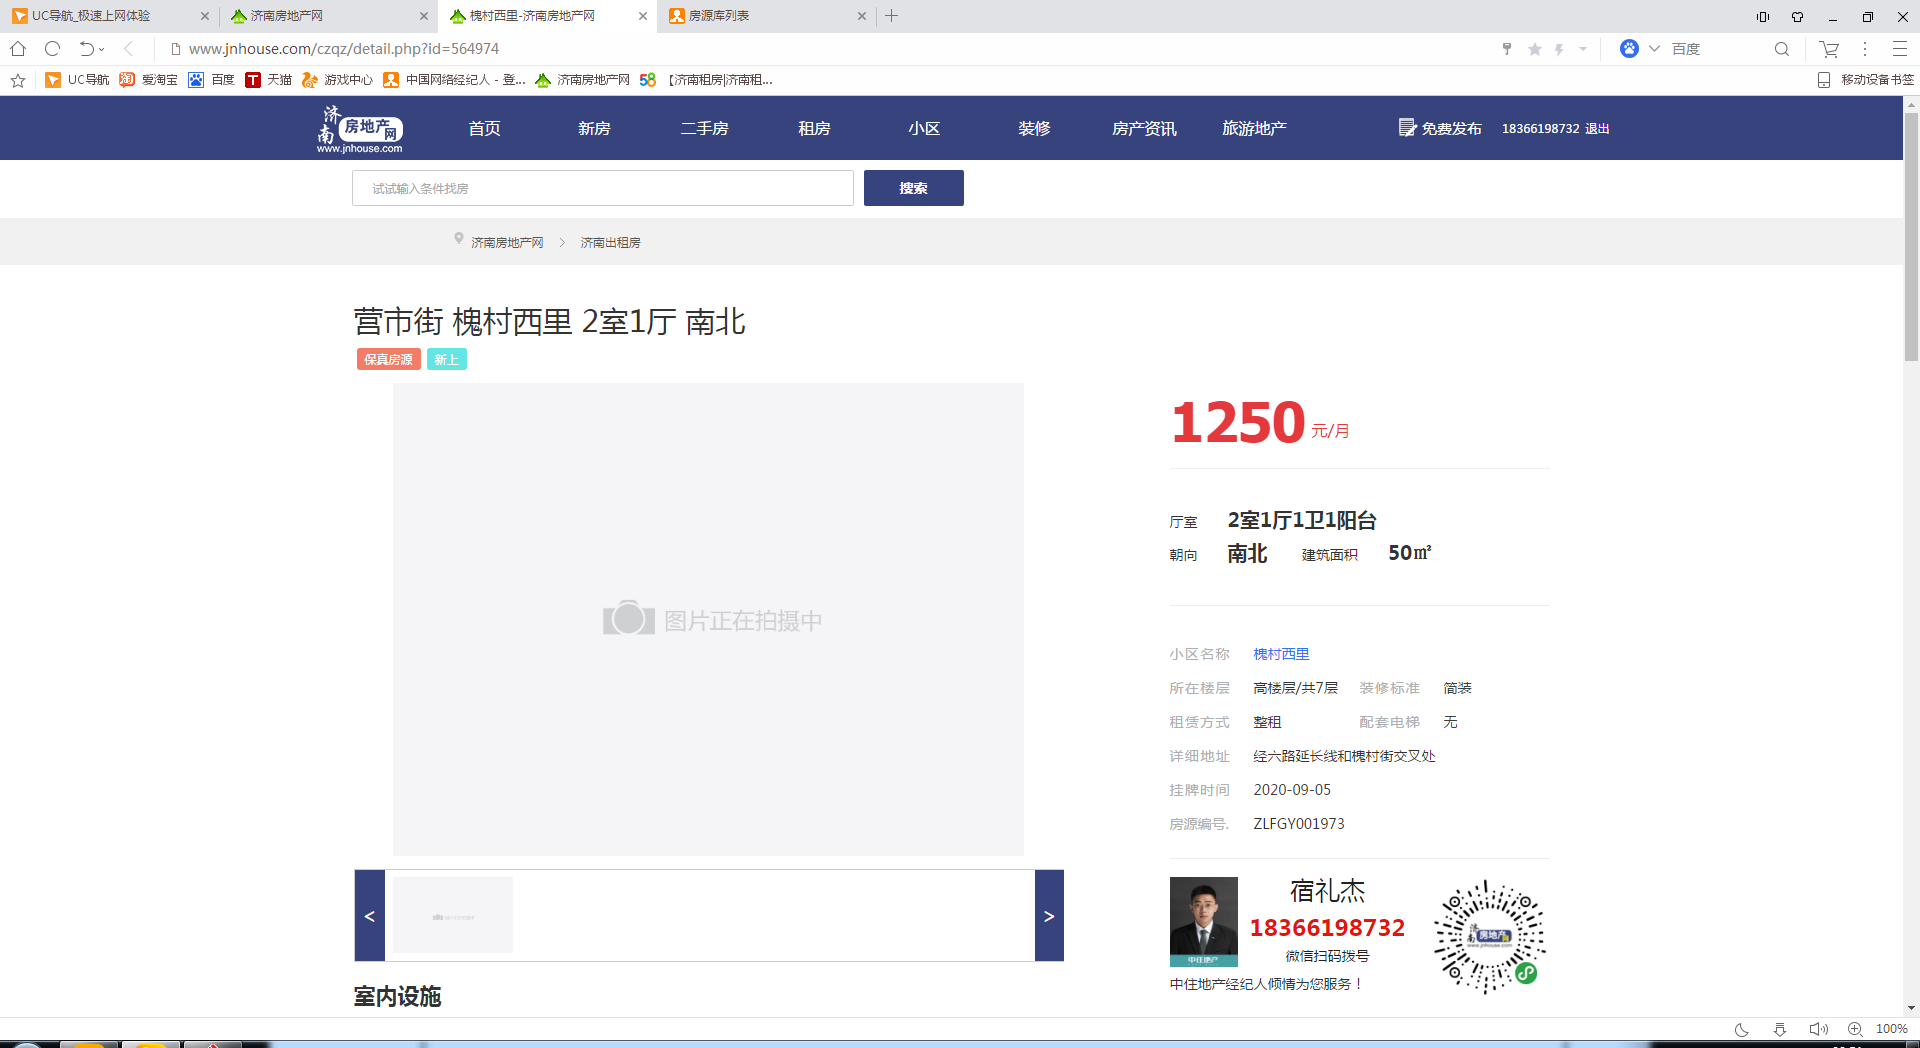Click the browser home icon
The height and width of the screenshot is (1048, 1920).
click(x=18, y=49)
